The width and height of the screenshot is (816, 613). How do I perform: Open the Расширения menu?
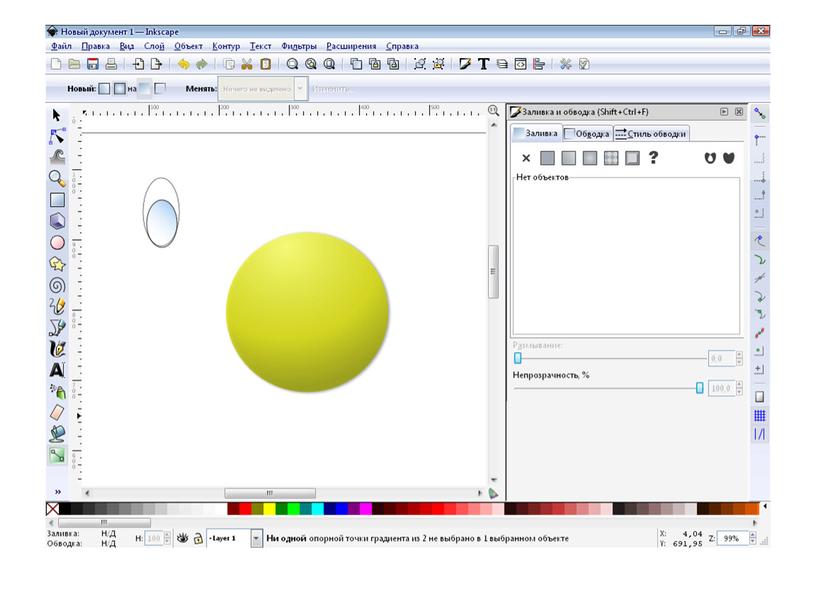click(x=351, y=46)
